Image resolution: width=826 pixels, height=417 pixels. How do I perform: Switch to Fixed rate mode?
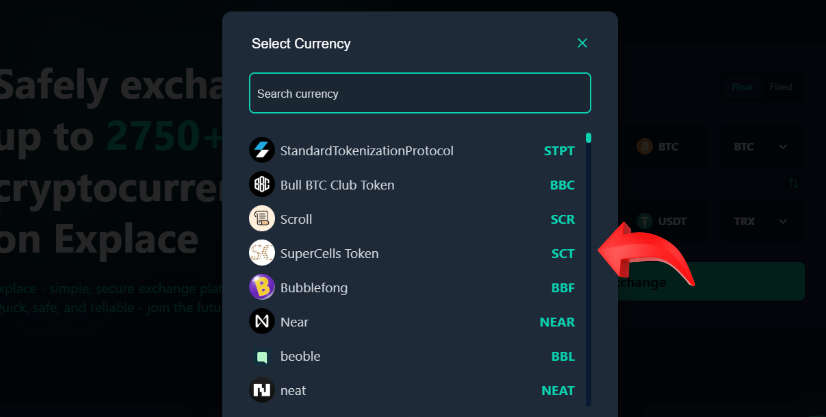[x=780, y=87]
